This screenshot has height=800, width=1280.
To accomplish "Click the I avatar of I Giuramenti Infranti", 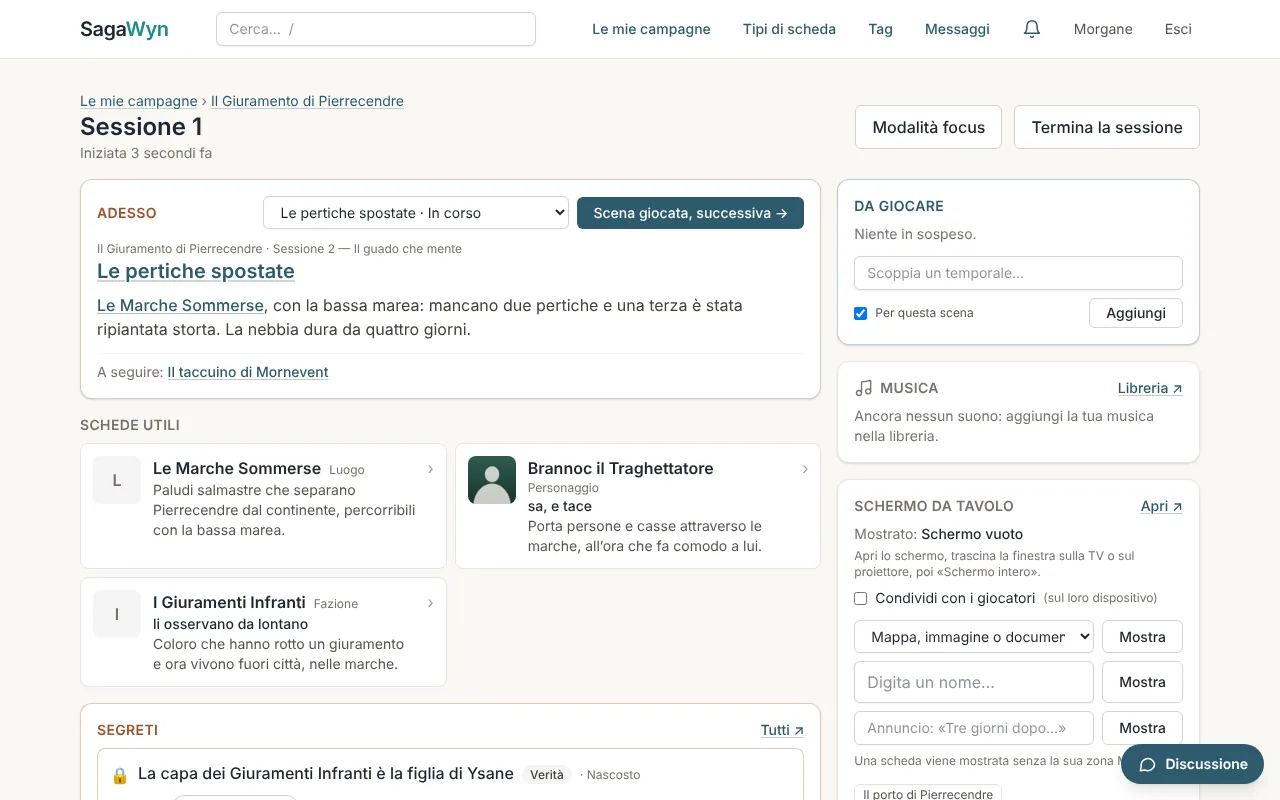I will pyautogui.click(x=117, y=614).
